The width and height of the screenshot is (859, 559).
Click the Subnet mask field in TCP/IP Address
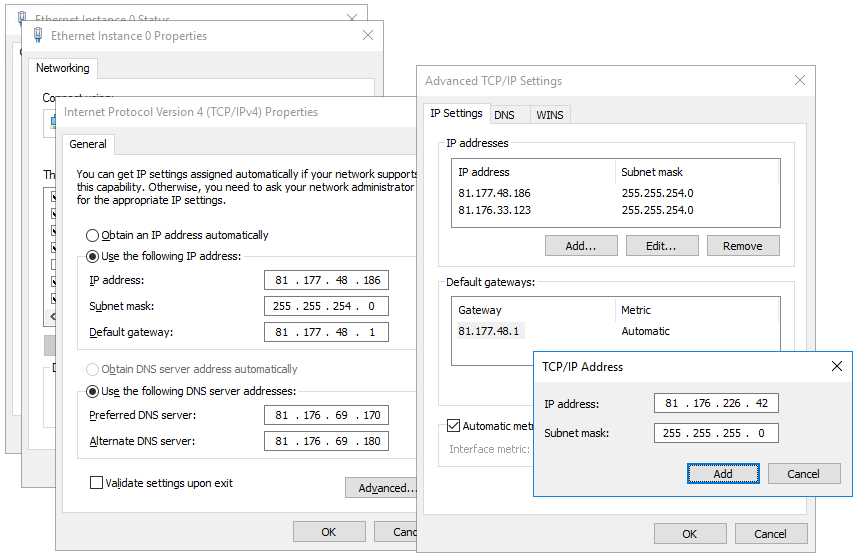coord(716,434)
